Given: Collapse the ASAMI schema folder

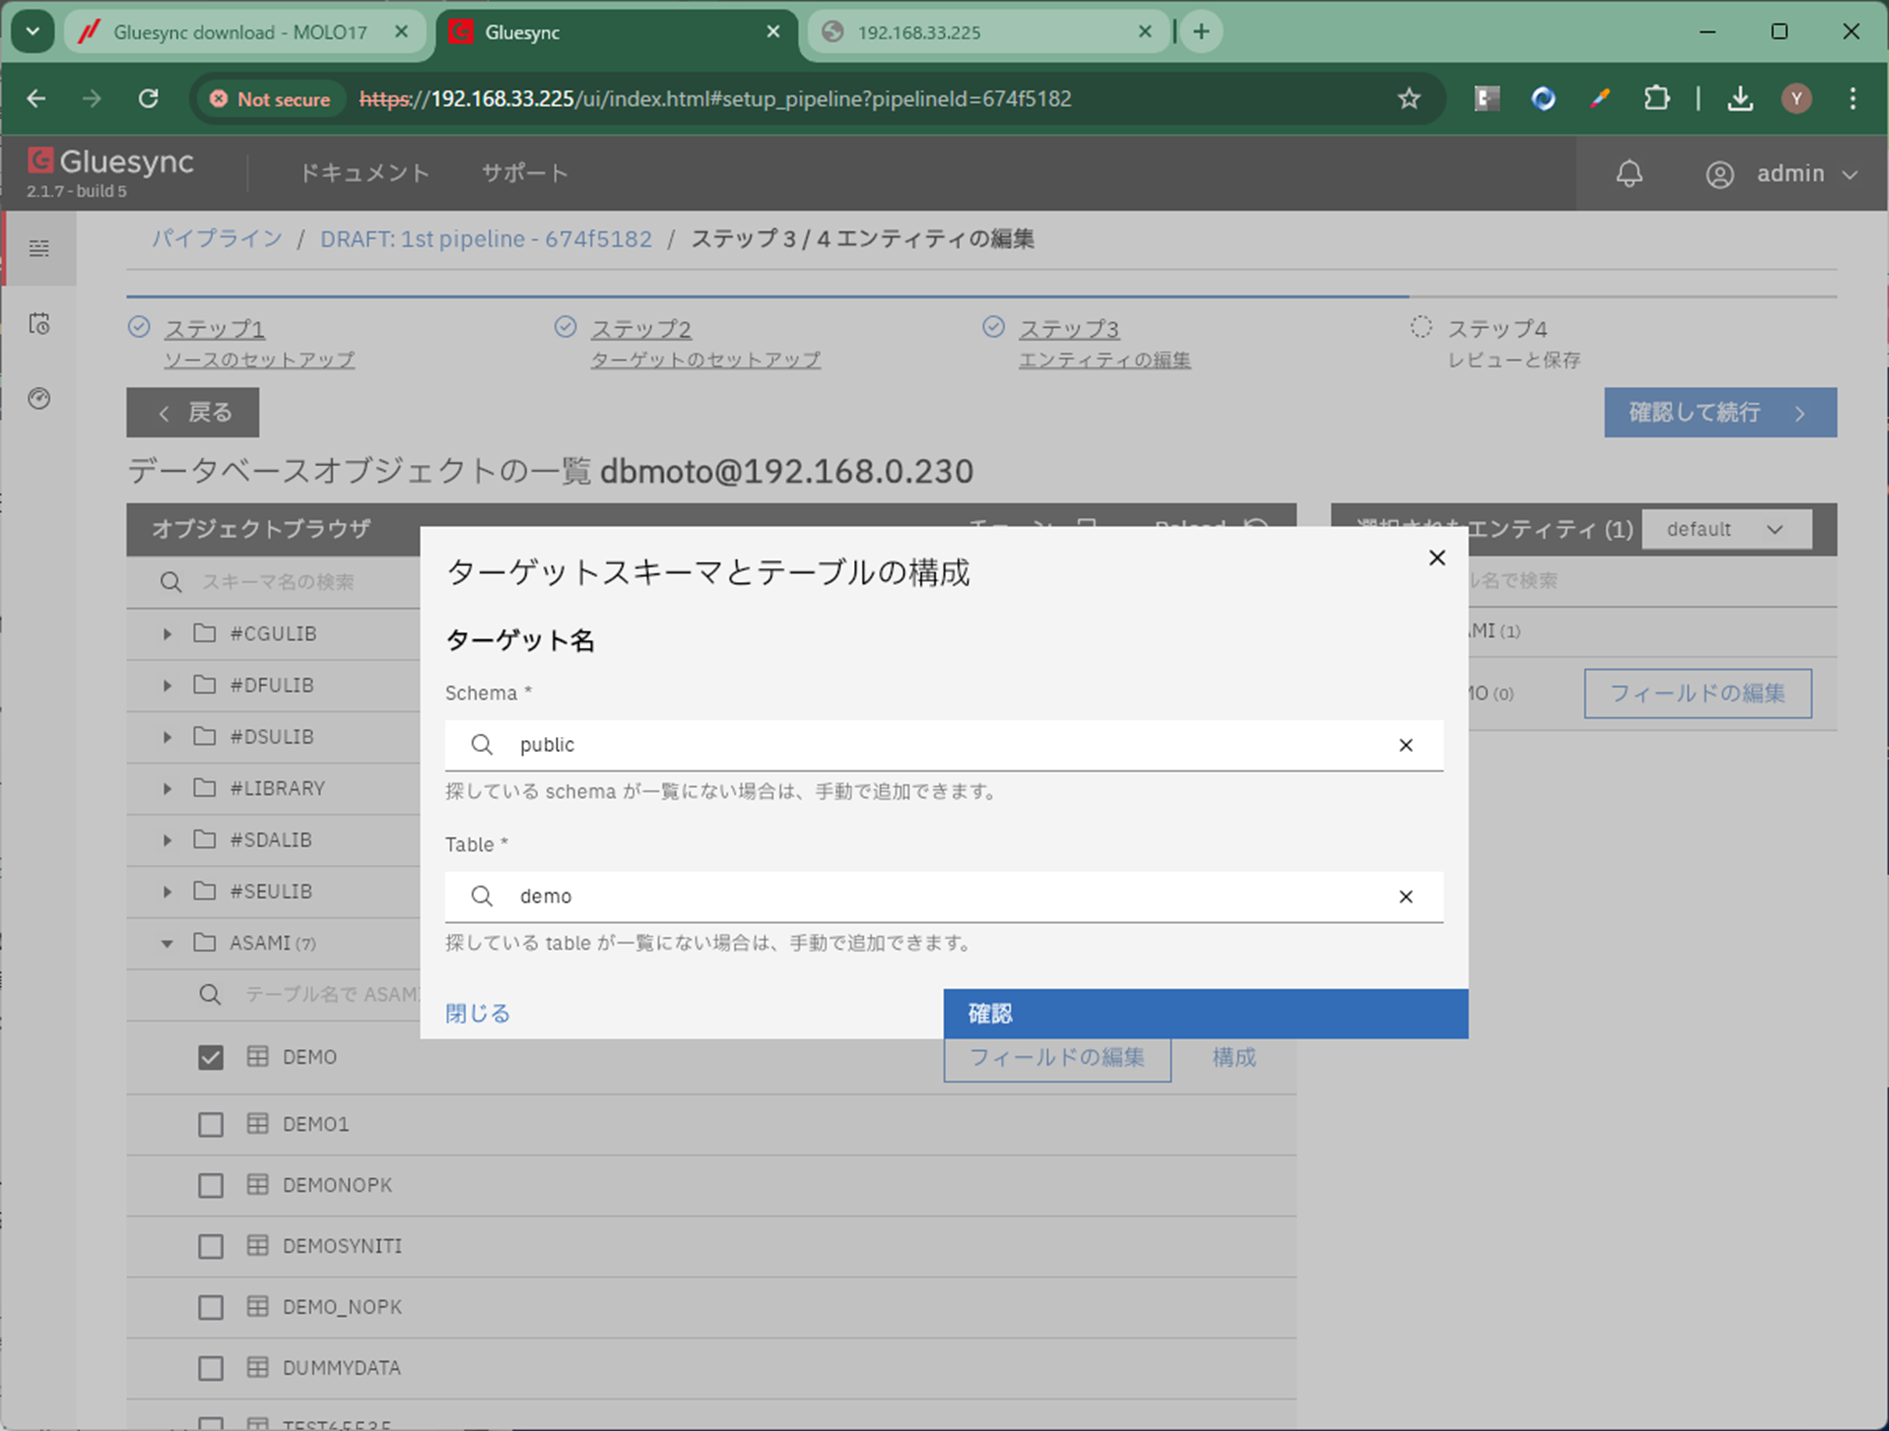Looking at the screenshot, I should point(167,943).
